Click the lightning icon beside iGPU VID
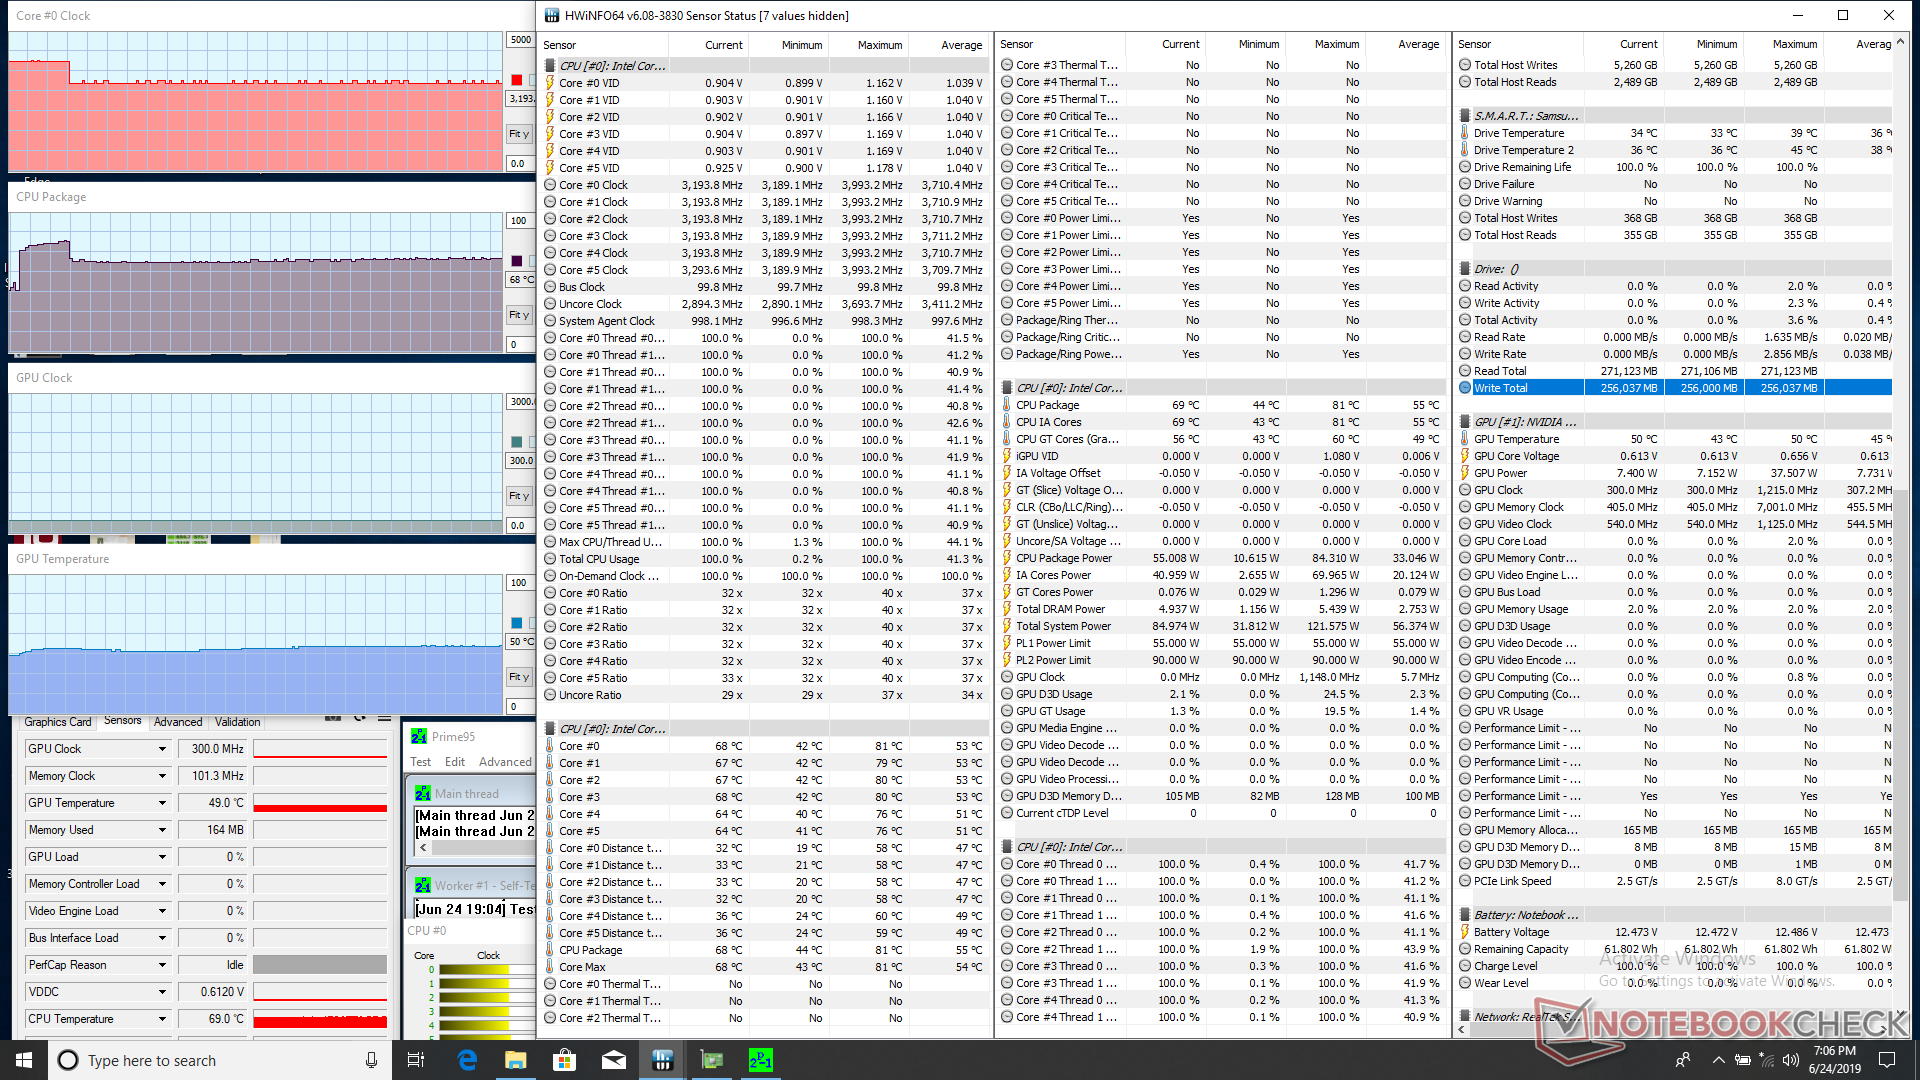 point(1007,456)
